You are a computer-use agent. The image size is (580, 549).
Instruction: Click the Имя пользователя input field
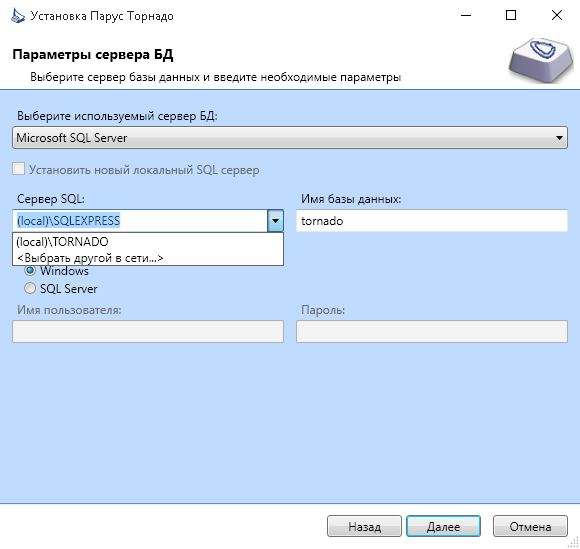point(148,331)
